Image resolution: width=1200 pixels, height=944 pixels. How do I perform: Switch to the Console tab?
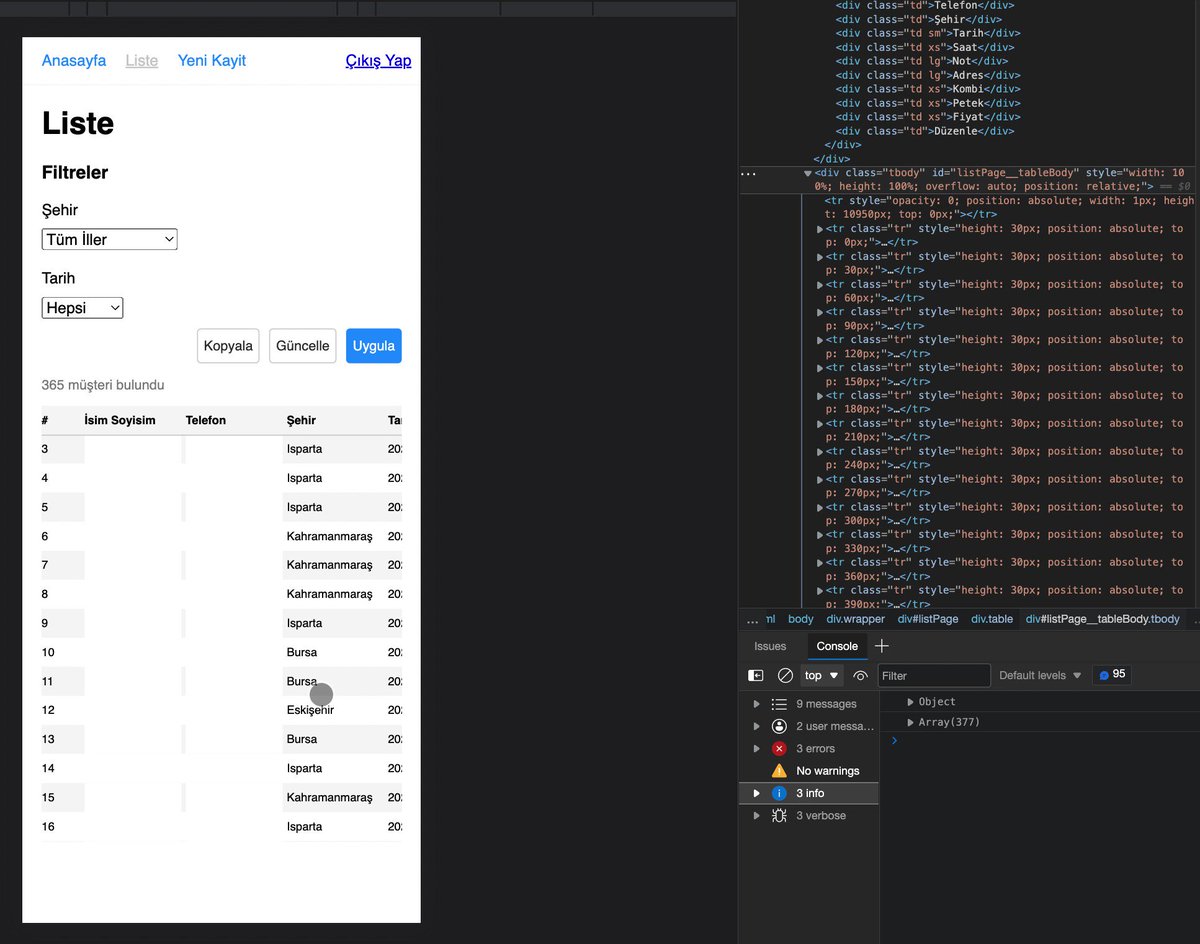tap(837, 646)
